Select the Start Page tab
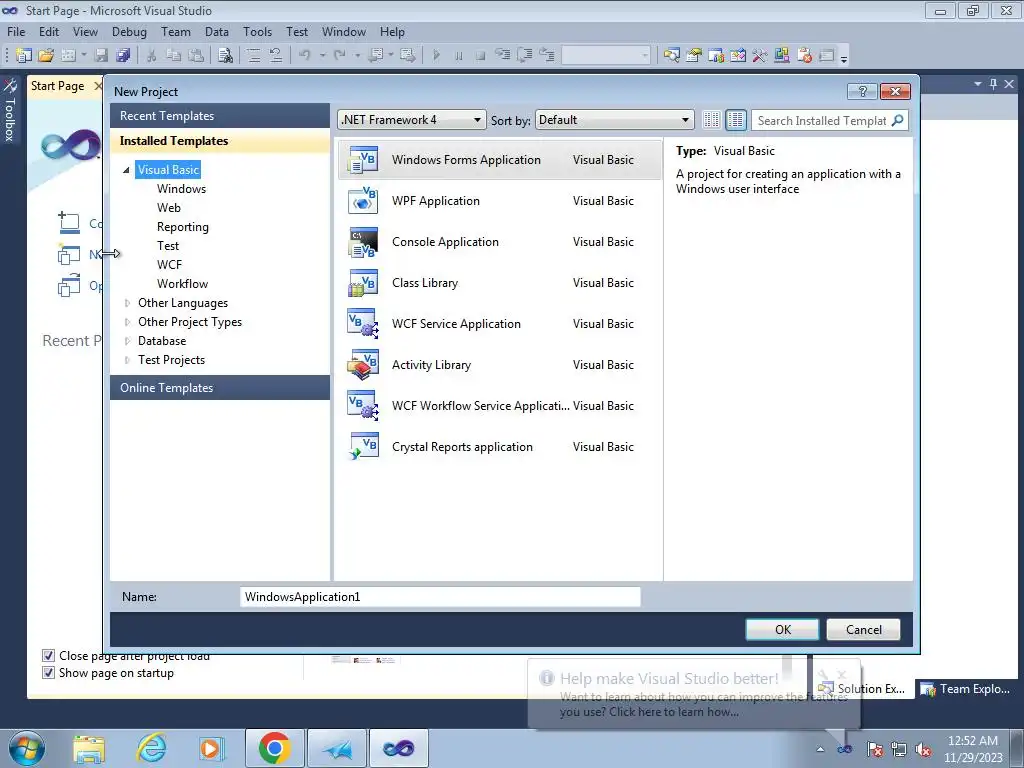The width and height of the screenshot is (1024, 768). click(x=57, y=86)
